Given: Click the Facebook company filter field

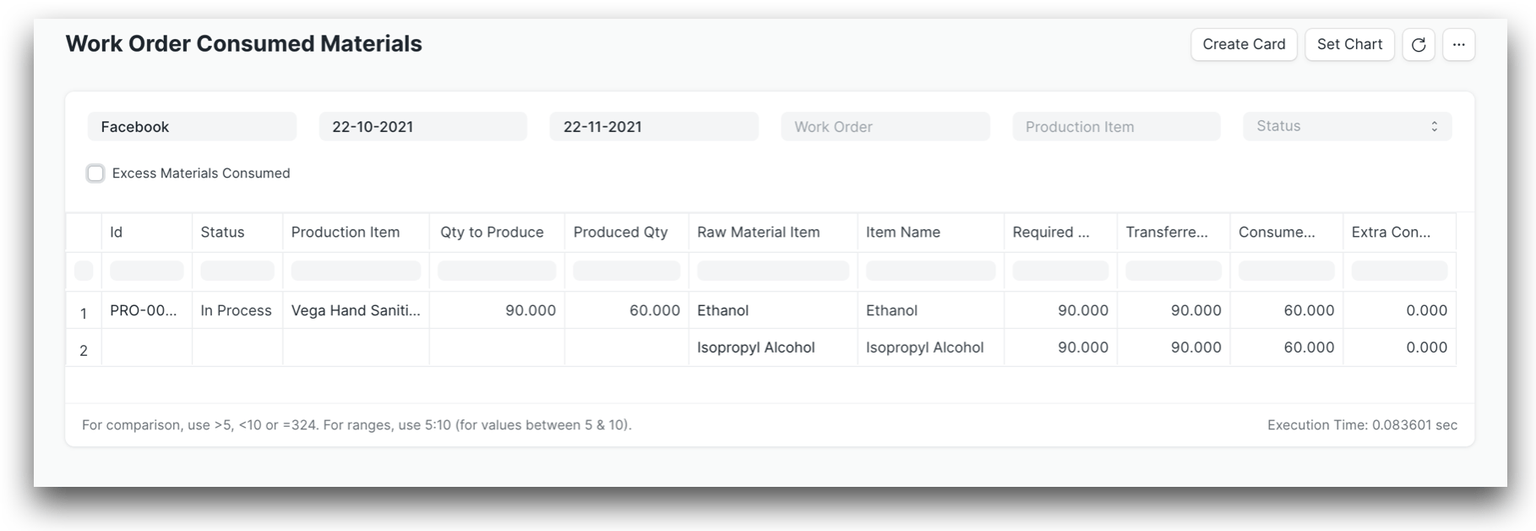Looking at the screenshot, I should (x=192, y=127).
